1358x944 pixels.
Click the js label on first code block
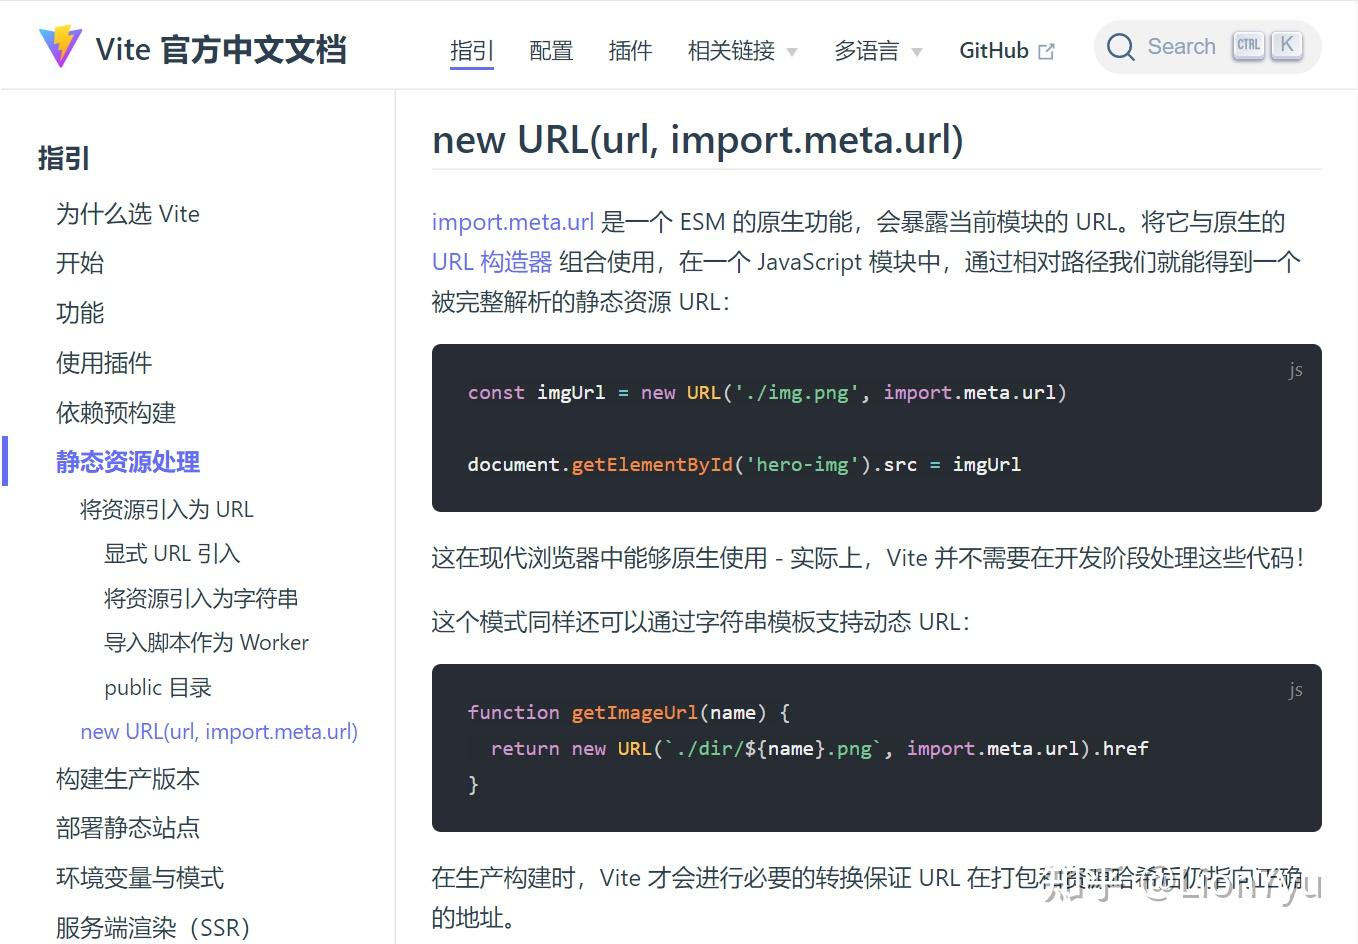(x=1295, y=370)
